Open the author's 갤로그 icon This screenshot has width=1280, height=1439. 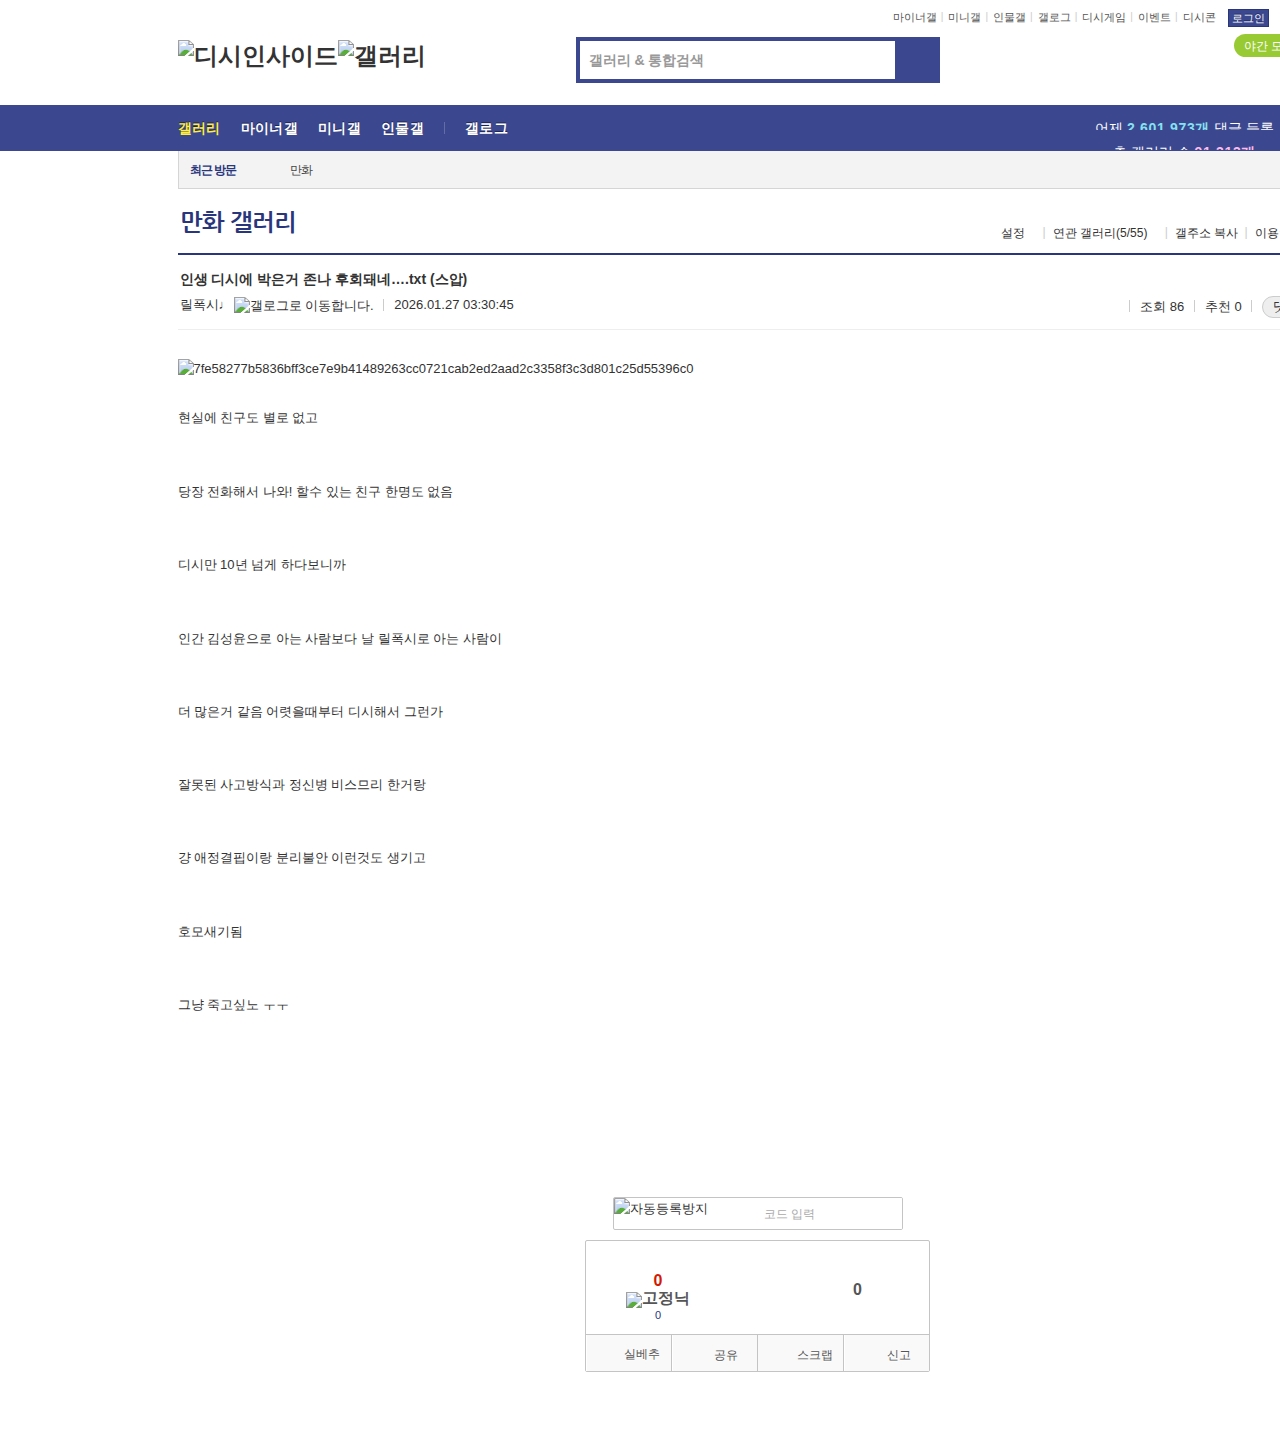pyautogui.click(x=303, y=306)
